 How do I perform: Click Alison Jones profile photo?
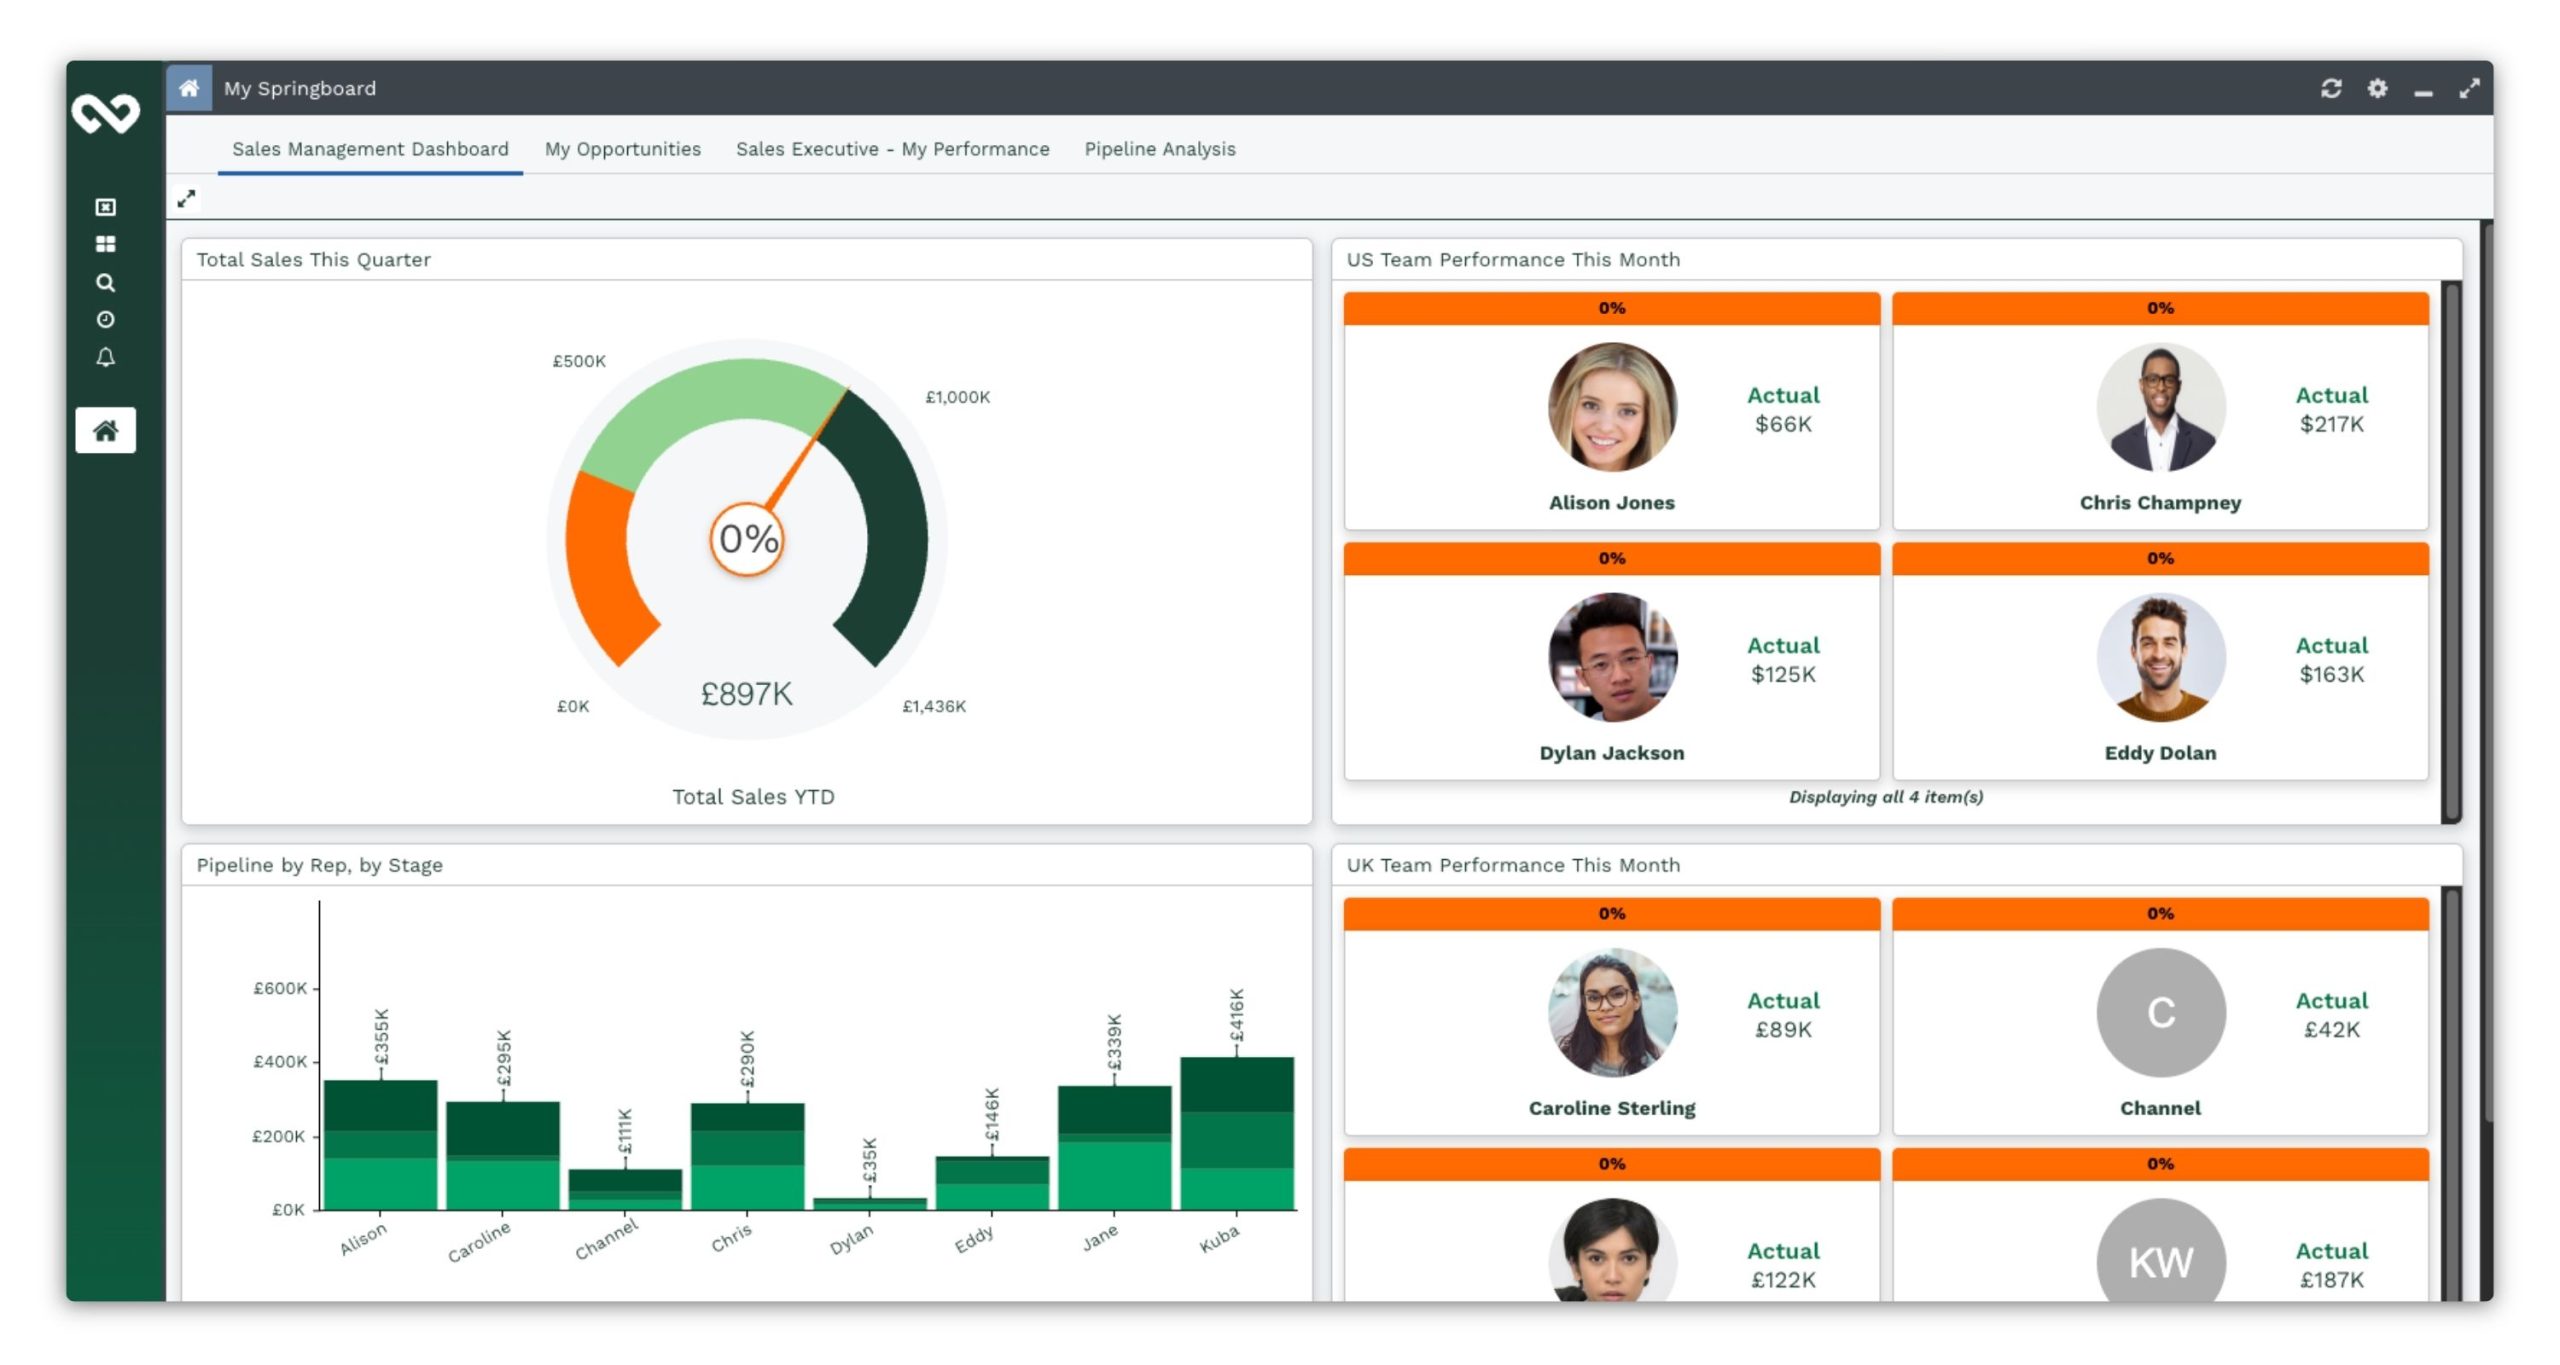(1611, 407)
